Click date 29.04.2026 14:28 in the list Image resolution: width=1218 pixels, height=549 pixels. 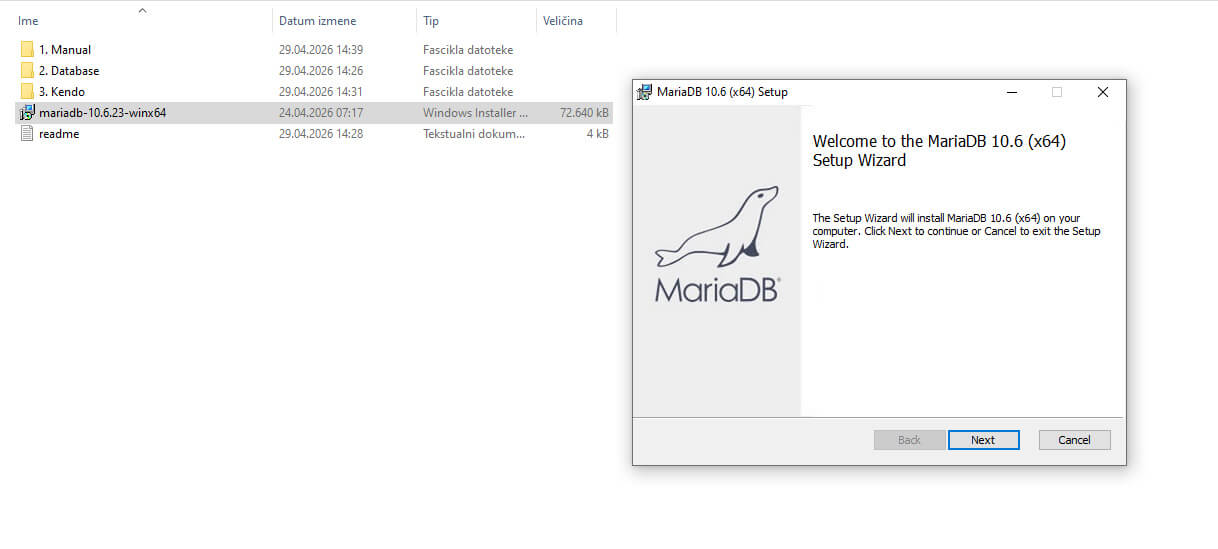click(321, 134)
